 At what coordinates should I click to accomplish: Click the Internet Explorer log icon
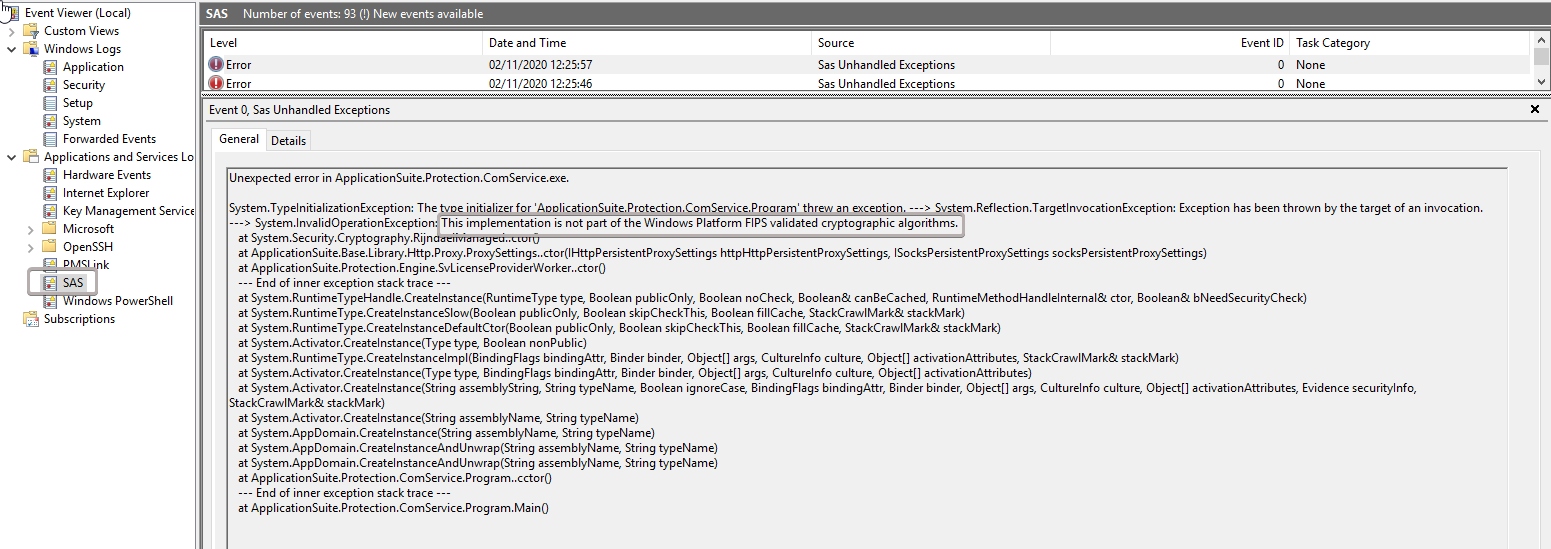[50, 193]
